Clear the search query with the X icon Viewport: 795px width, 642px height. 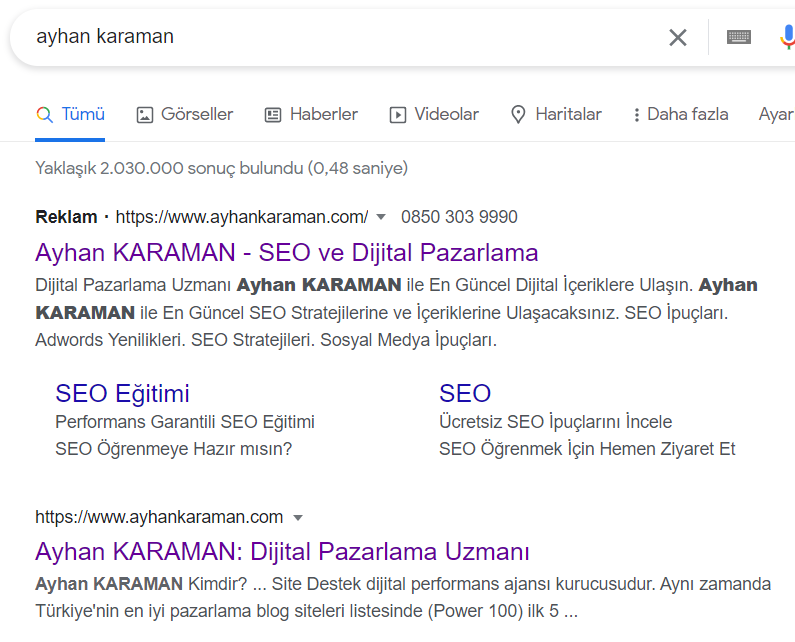click(x=677, y=37)
